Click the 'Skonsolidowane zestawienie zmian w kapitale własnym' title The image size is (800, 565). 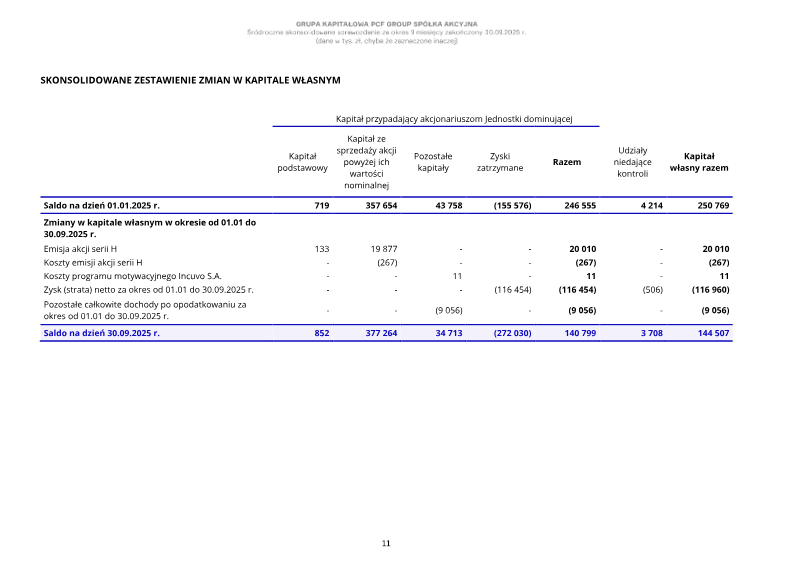click(190, 79)
